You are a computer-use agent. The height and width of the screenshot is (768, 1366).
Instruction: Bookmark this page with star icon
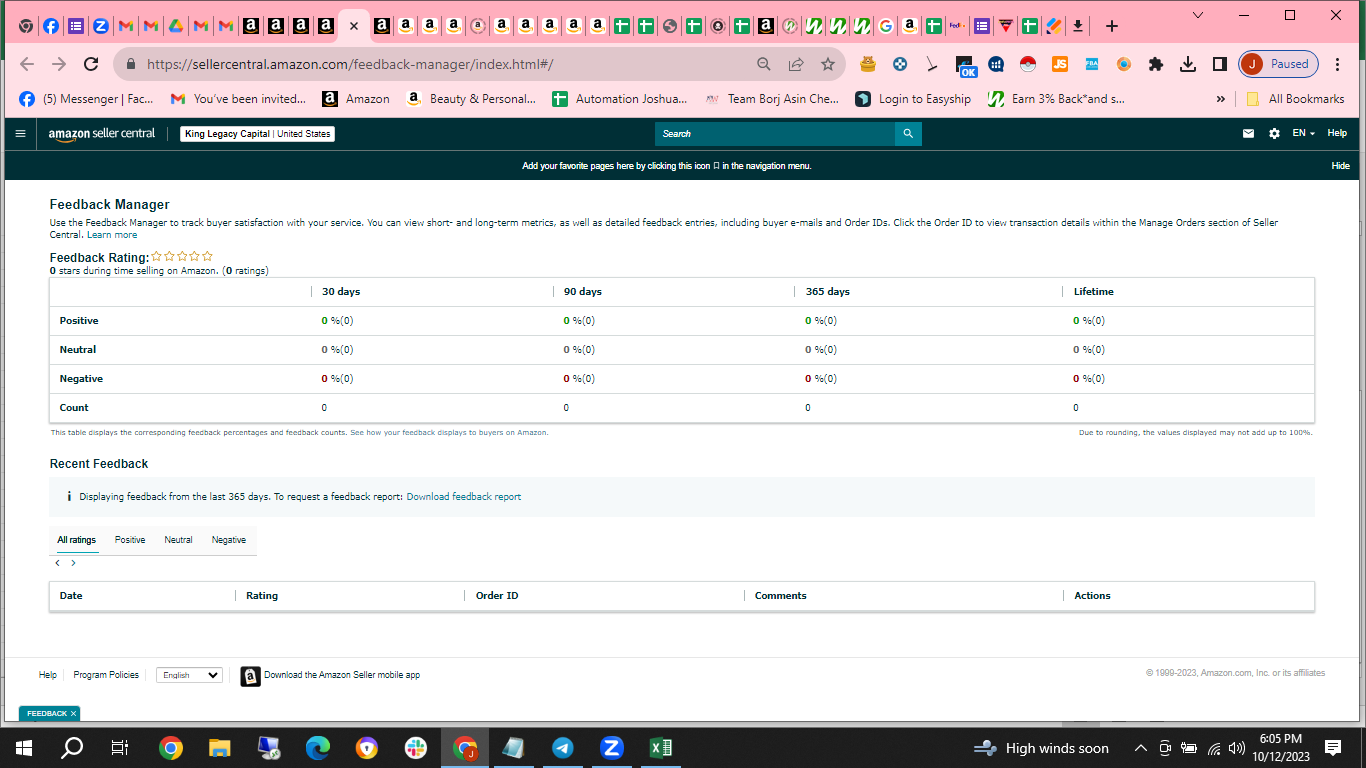pos(828,64)
